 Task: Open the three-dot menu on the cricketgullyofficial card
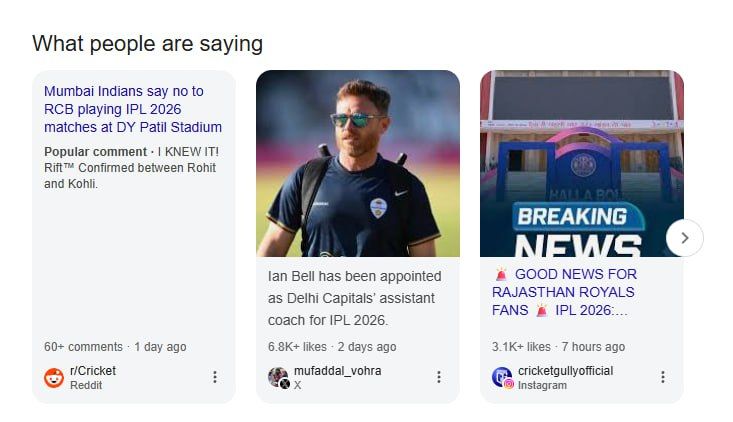tap(662, 377)
